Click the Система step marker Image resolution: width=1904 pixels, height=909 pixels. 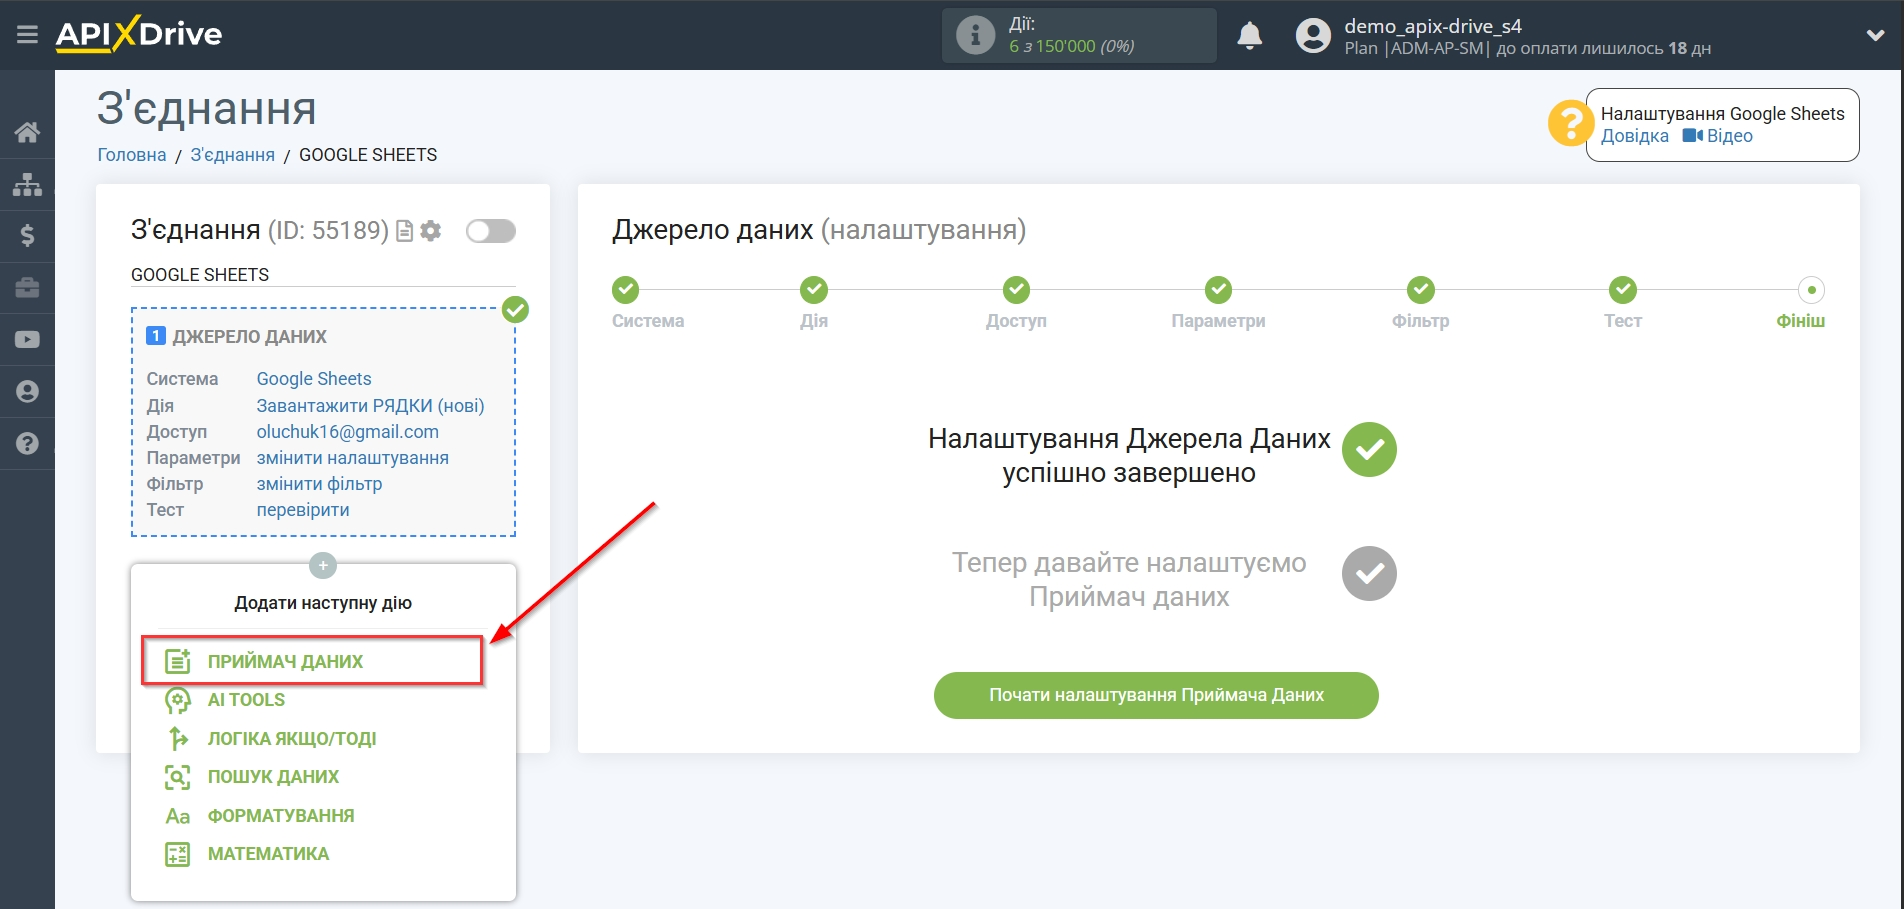pyautogui.click(x=625, y=290)
